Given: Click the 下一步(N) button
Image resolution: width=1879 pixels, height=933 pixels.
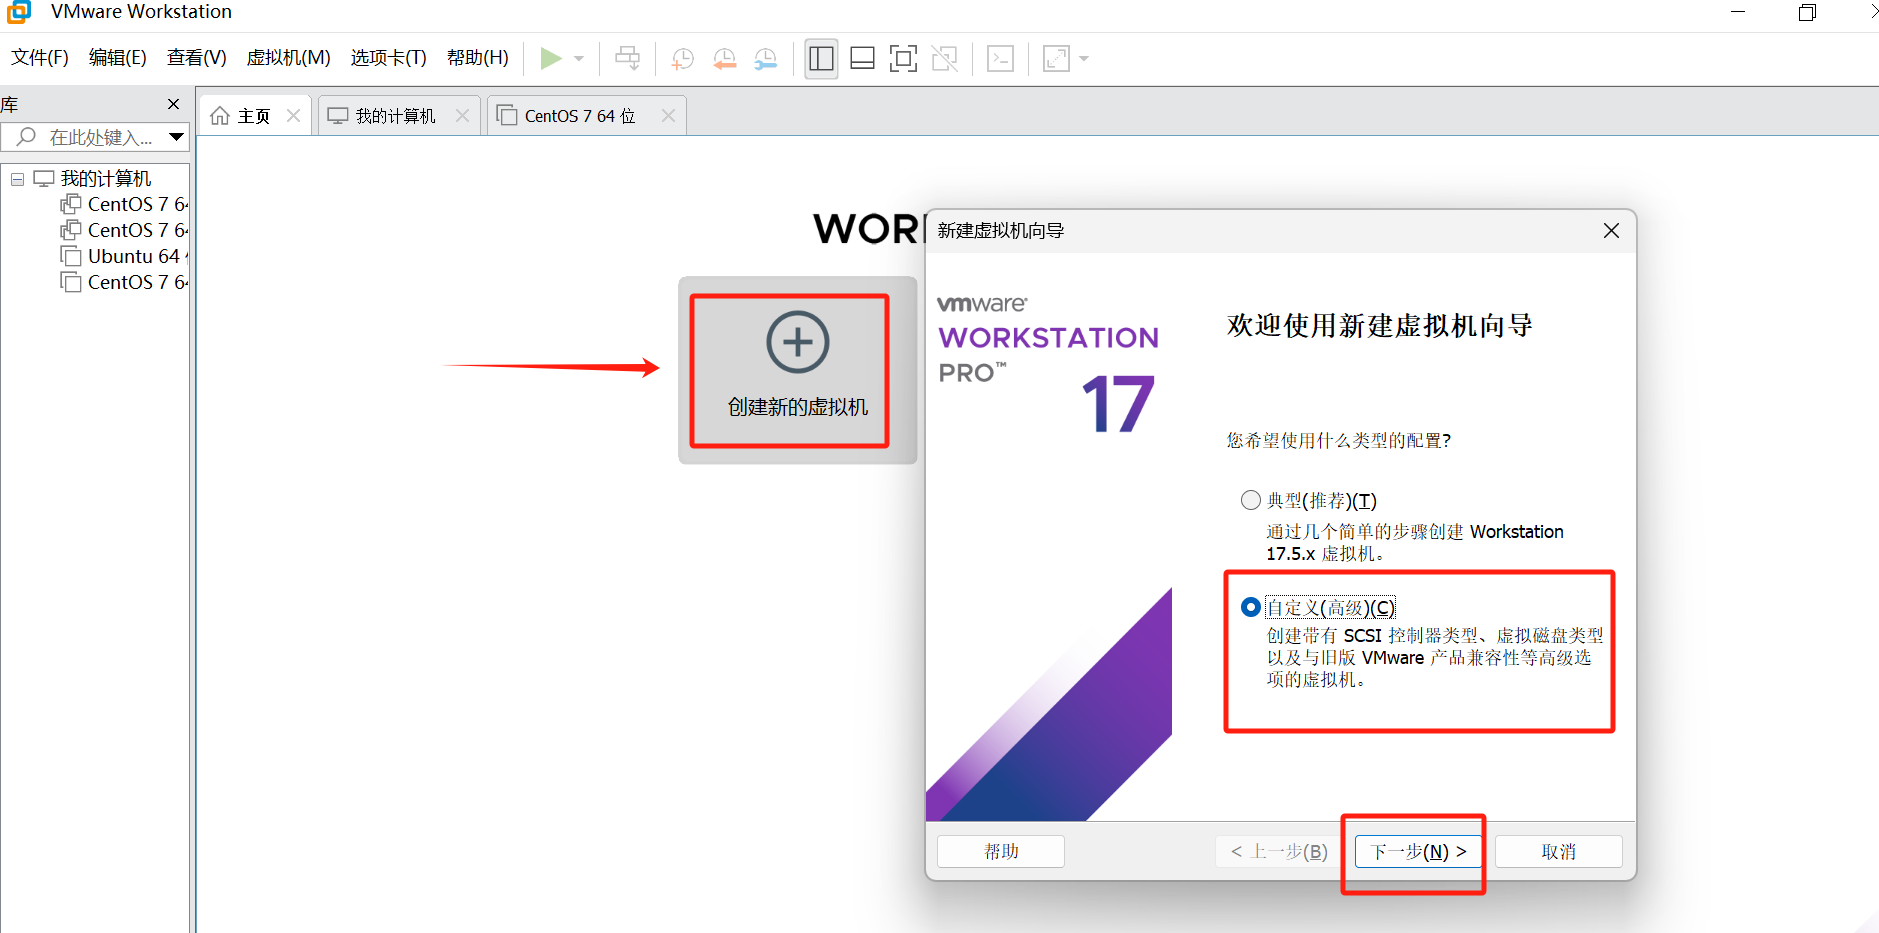Looking at the screenshot, I should click(x=1418, y=851).
